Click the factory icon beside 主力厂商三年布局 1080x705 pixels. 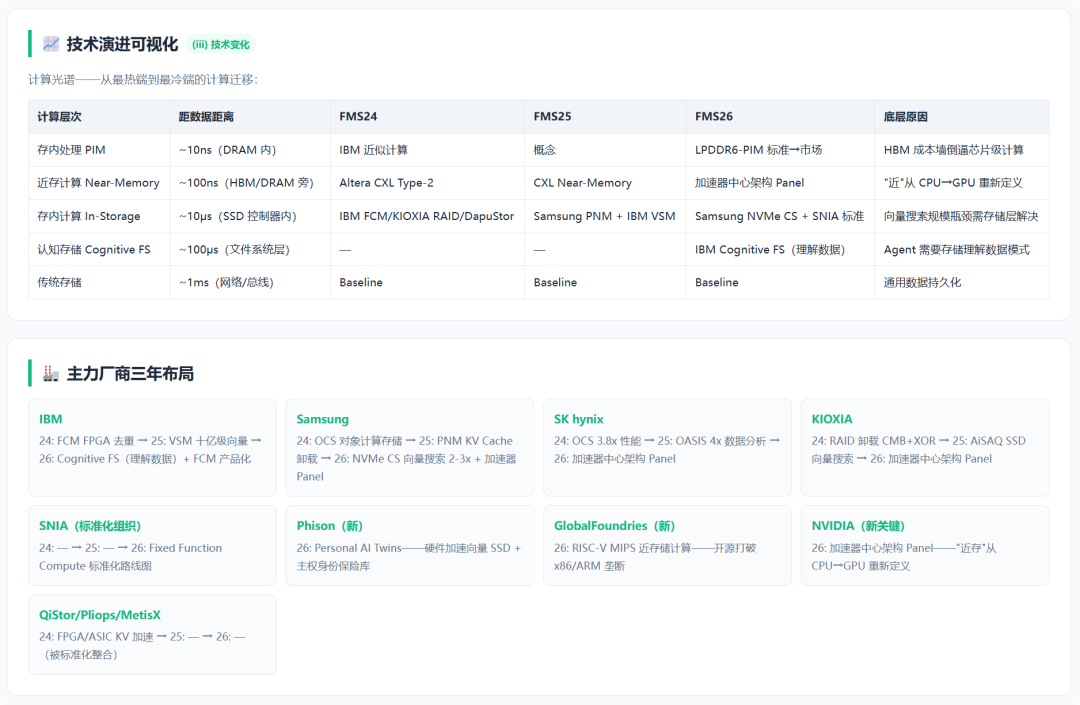(x=51, y=373)
